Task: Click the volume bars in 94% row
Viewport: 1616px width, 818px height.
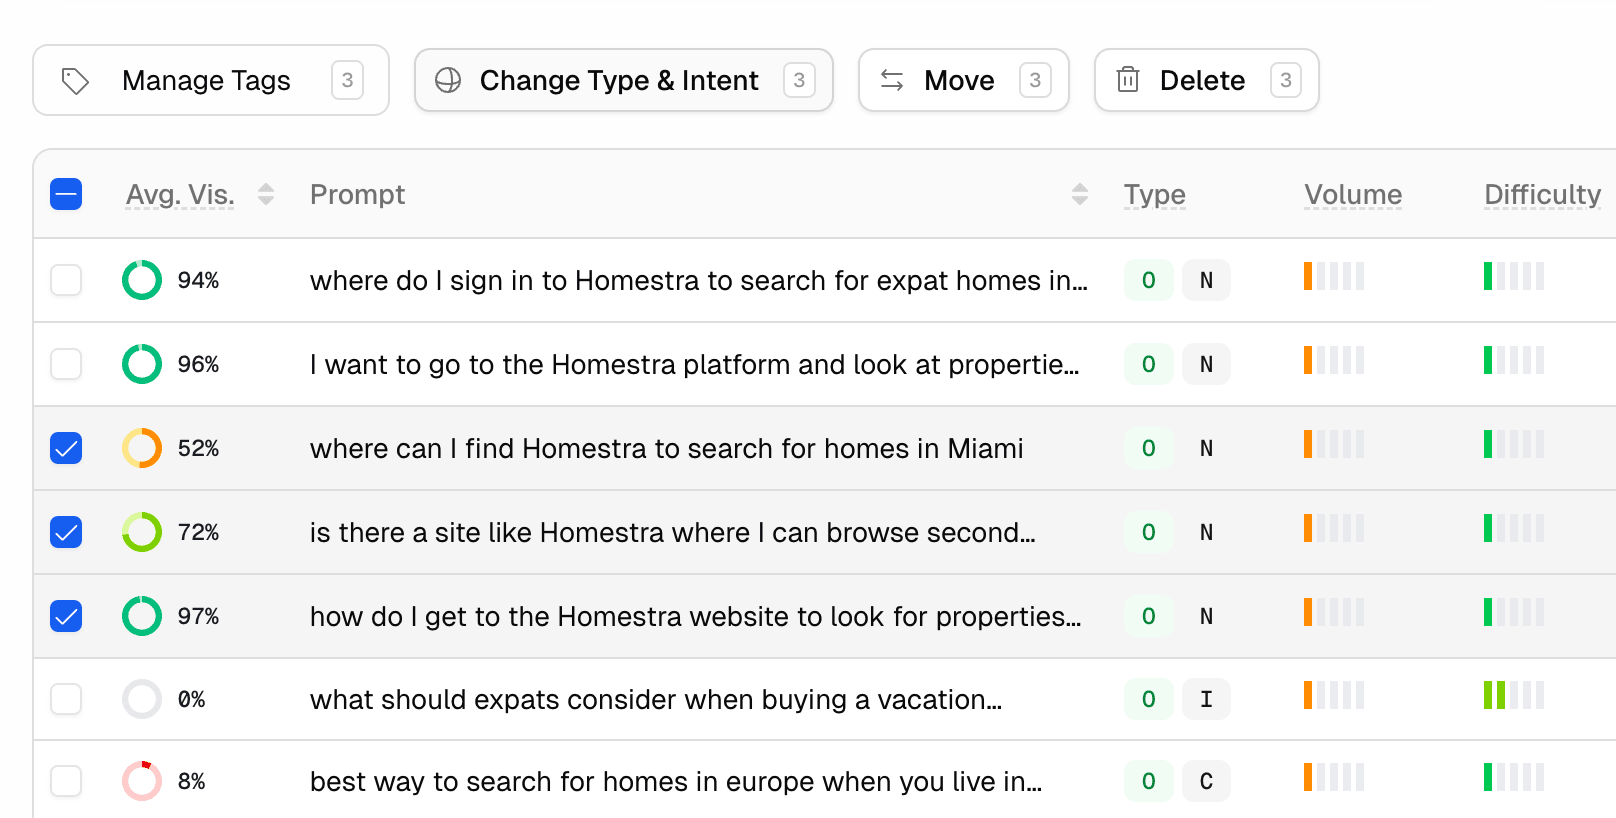Action: tap(1334, 276)
